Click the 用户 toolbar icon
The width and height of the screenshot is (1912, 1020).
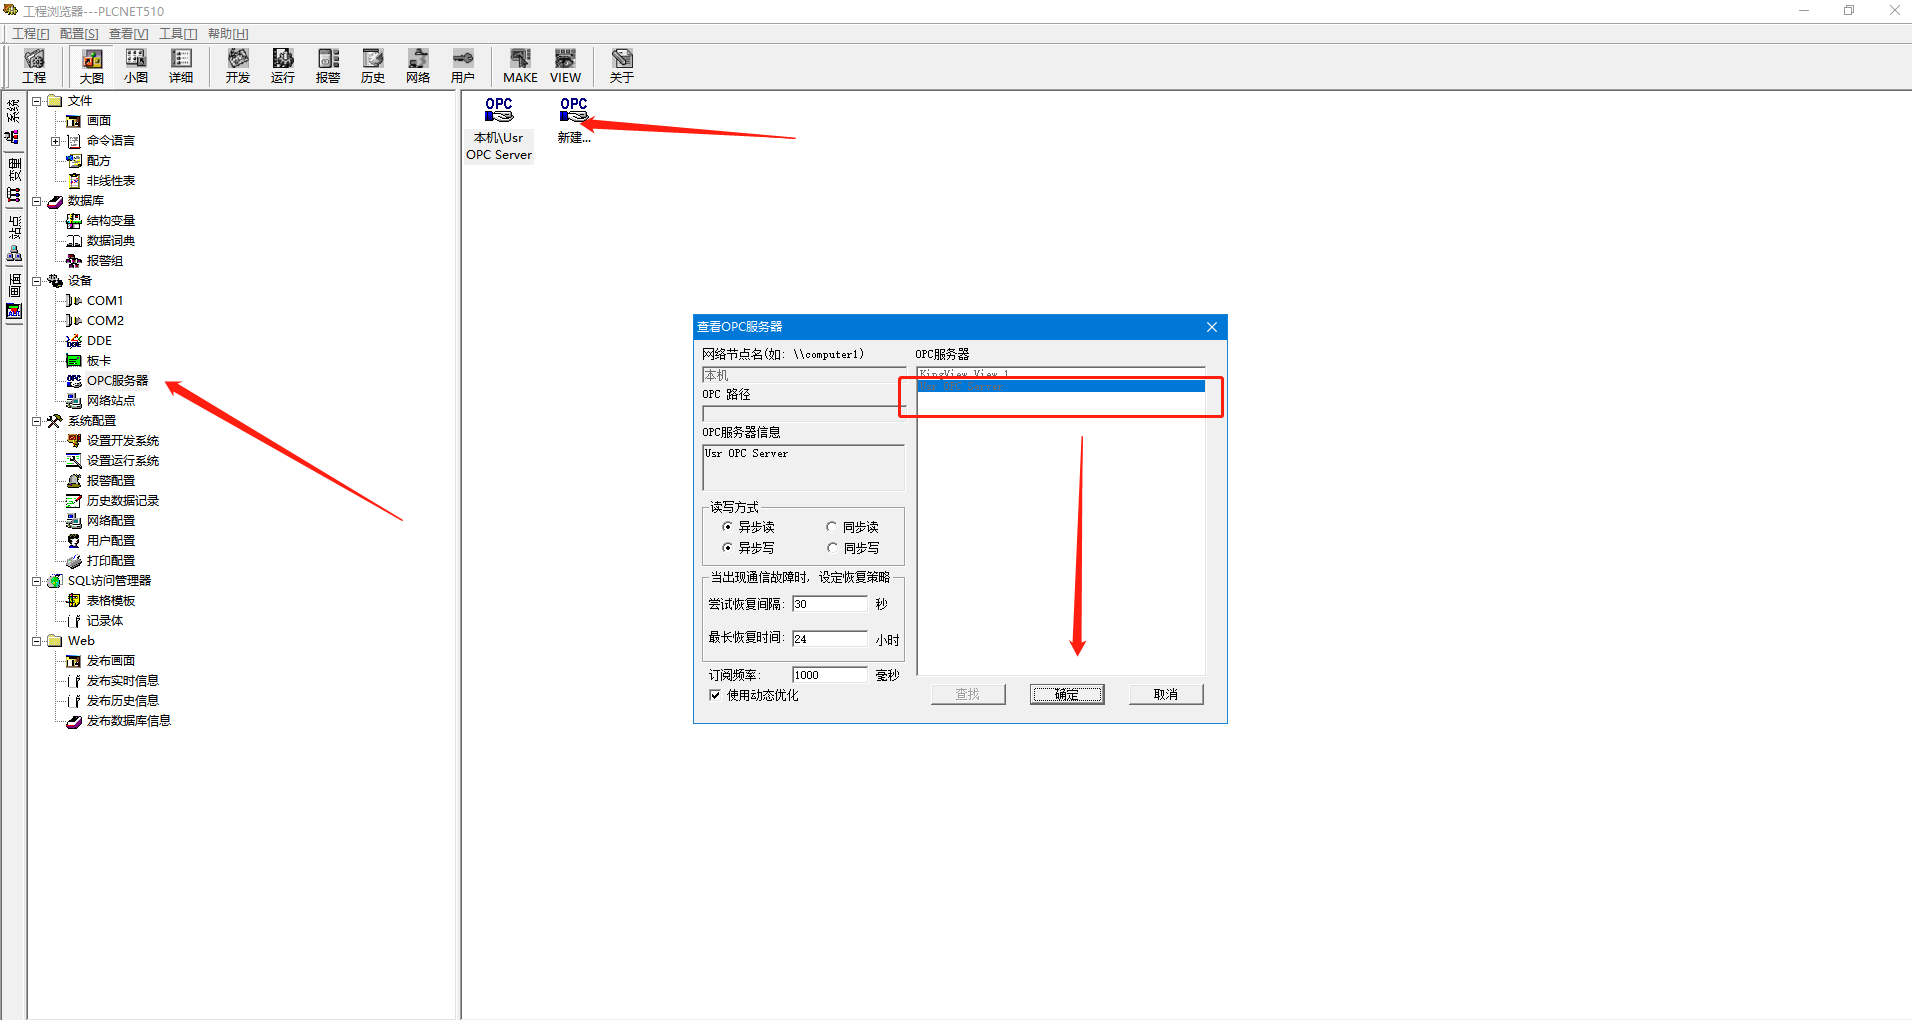pyautogui.click(x=463, y=65)
